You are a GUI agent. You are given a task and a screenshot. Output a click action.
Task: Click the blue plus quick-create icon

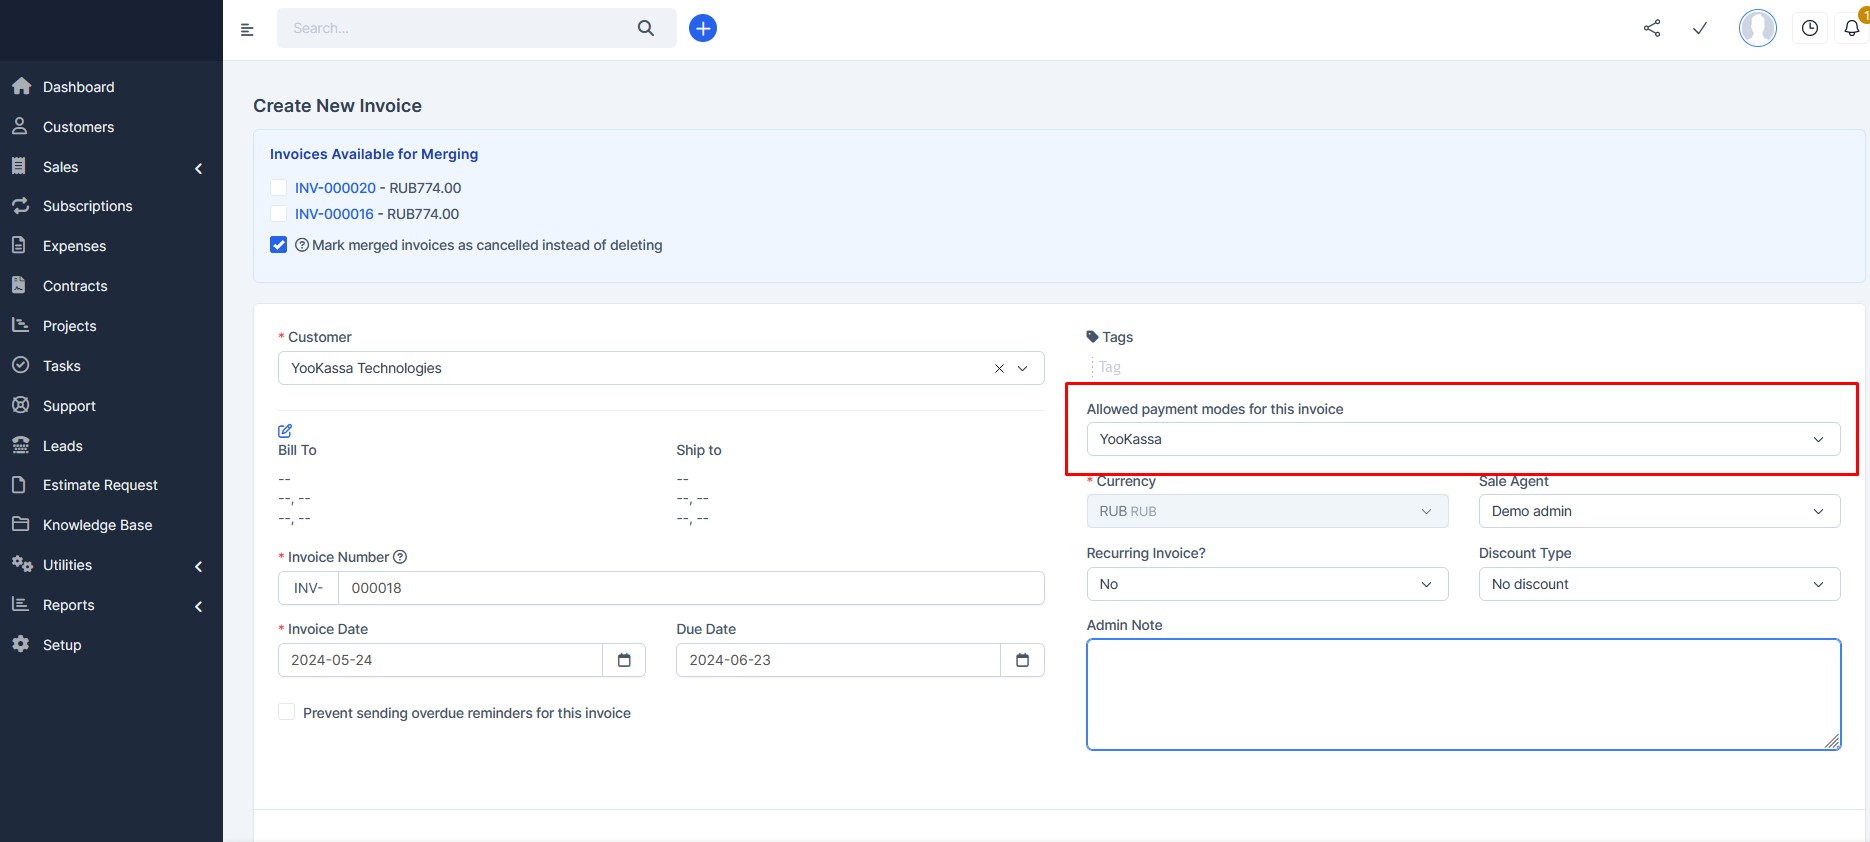(x=703, y=28)
